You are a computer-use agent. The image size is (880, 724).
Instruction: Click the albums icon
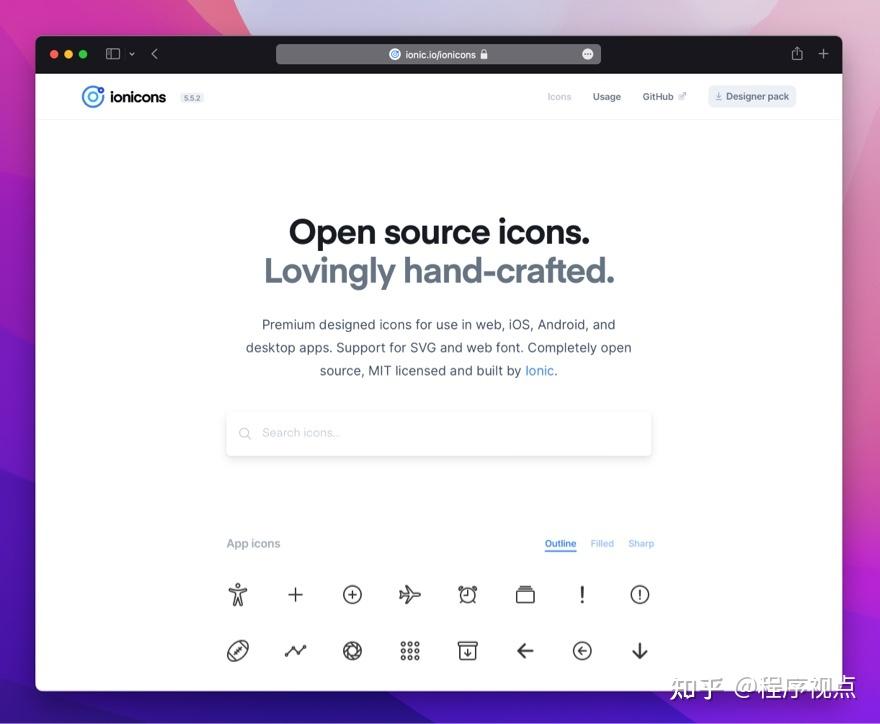tap(524, 592)
